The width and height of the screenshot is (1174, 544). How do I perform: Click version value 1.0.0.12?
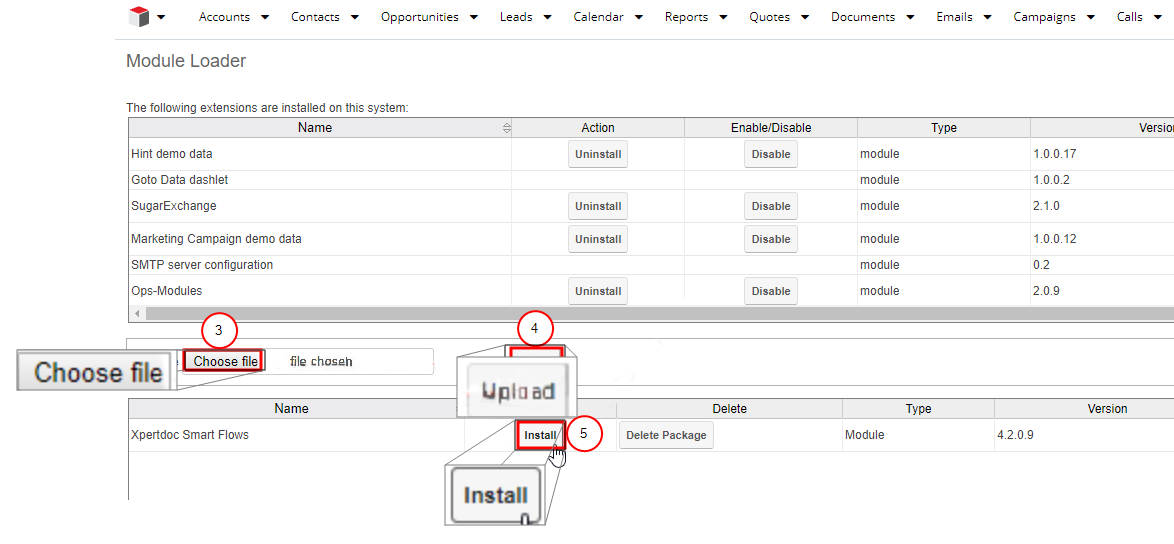tap(1054, 239)
